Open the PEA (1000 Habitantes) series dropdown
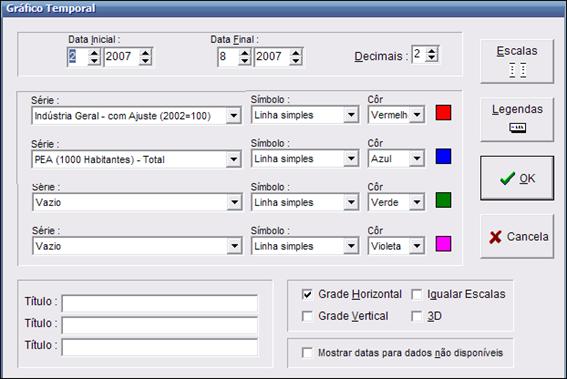Viewport: 567px width, 379px height. pyautogui.click(x=234, y=159)
